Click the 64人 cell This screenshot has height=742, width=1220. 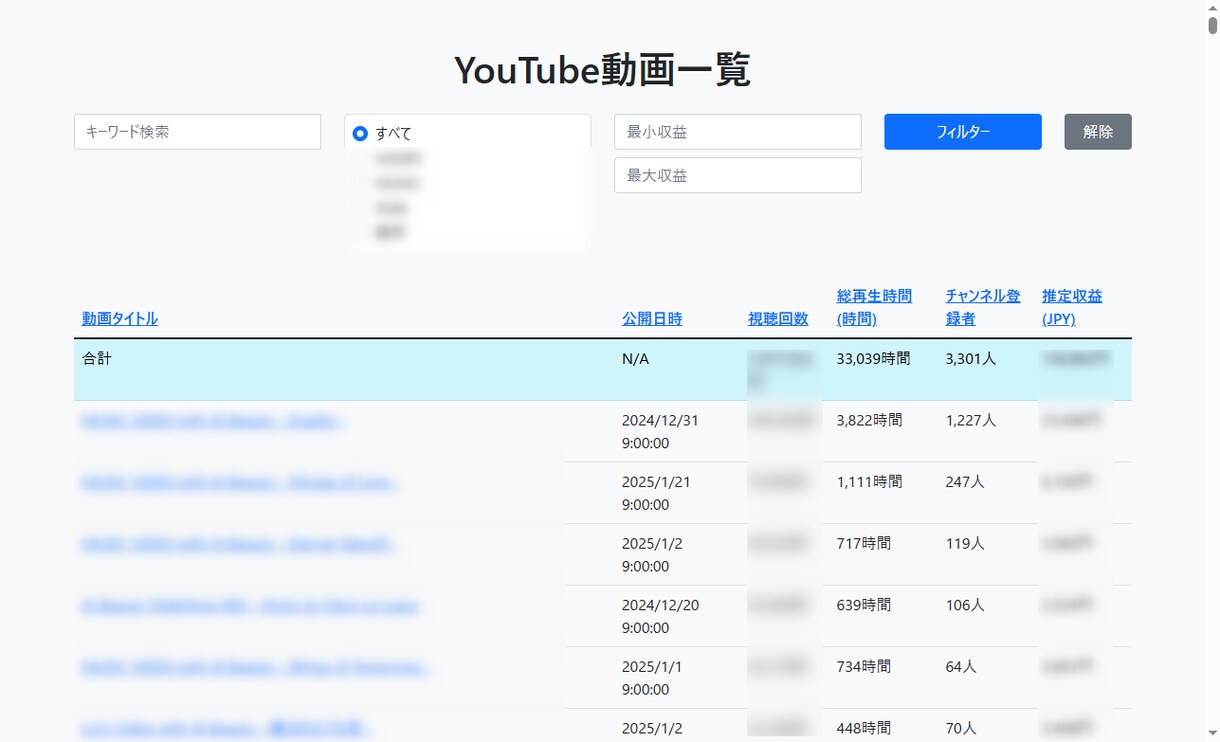(x=961, y=667)
